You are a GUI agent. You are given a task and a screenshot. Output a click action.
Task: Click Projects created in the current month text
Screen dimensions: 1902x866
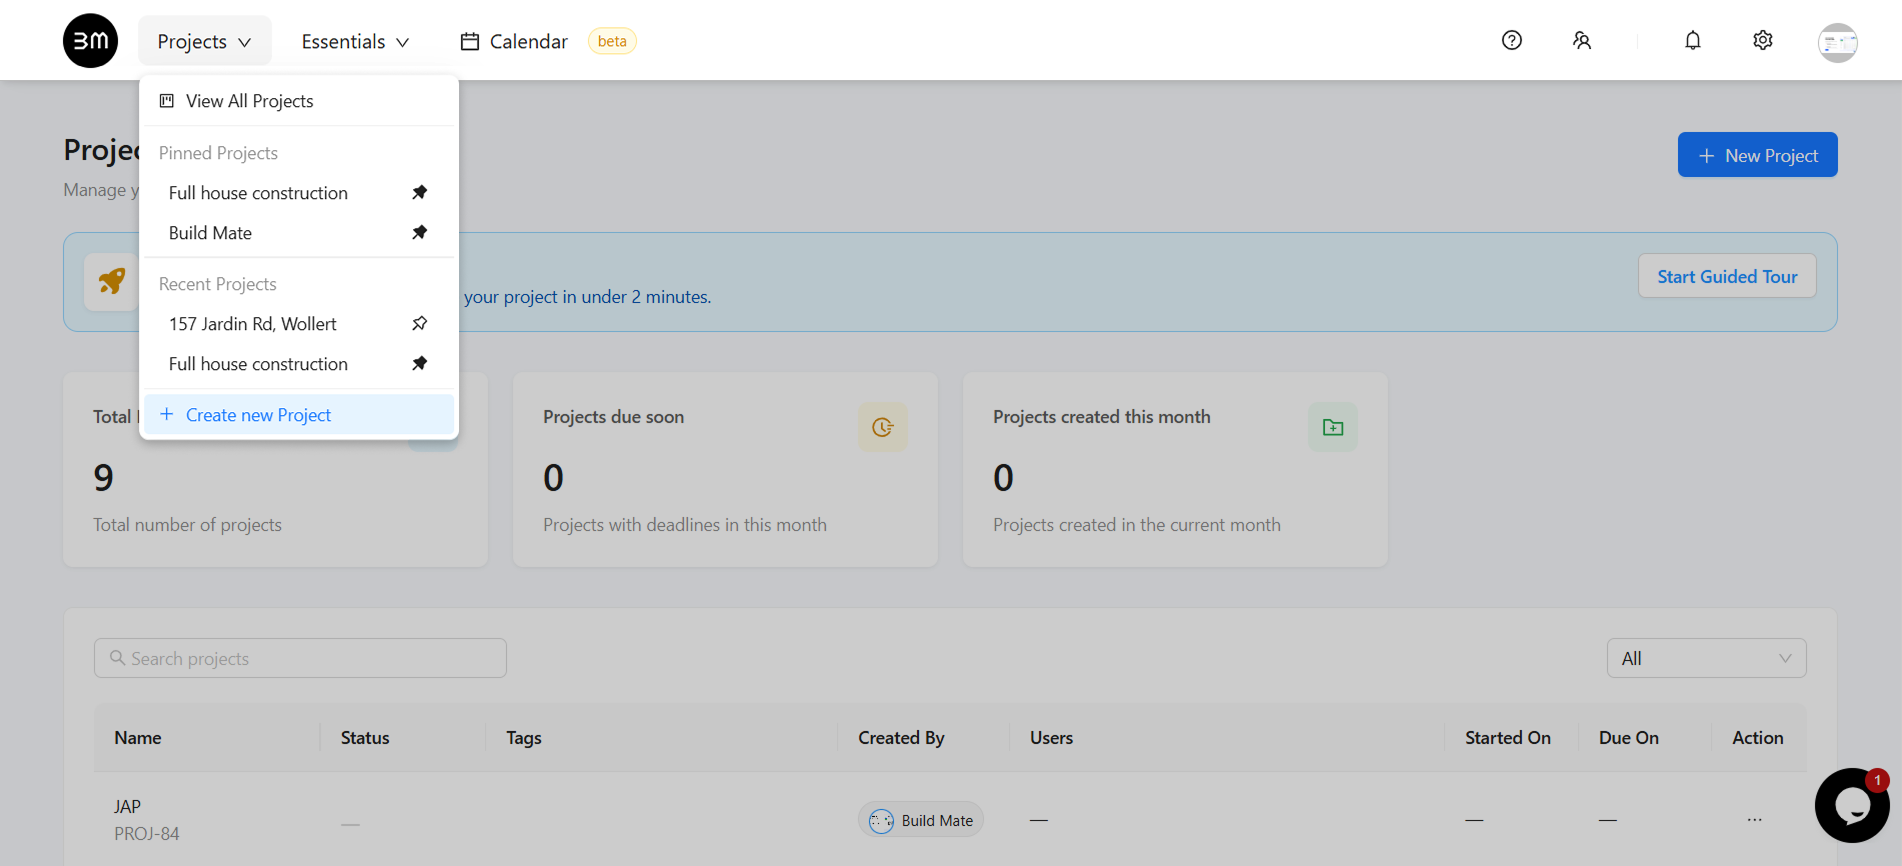click(1137, 525)
